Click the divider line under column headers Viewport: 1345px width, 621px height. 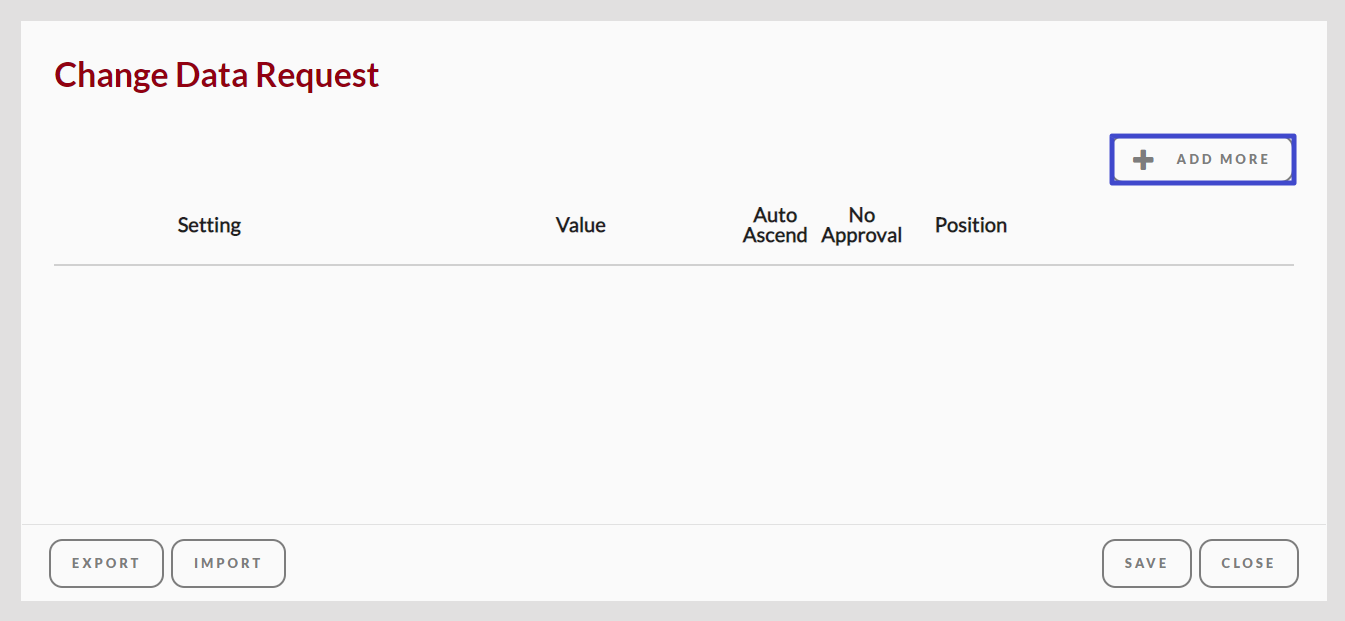[672, 265]
